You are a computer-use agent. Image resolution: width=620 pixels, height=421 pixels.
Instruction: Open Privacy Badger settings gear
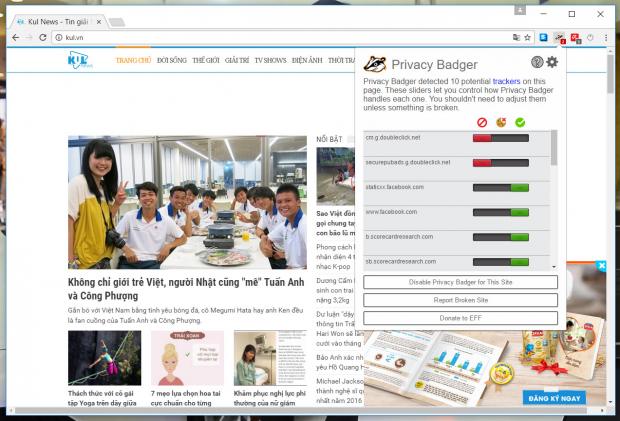pos(552,62)
